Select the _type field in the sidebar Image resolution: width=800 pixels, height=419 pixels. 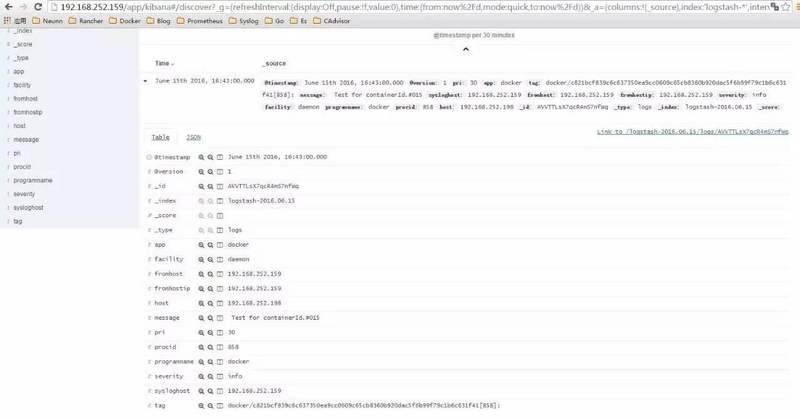[x=21, y=58]
